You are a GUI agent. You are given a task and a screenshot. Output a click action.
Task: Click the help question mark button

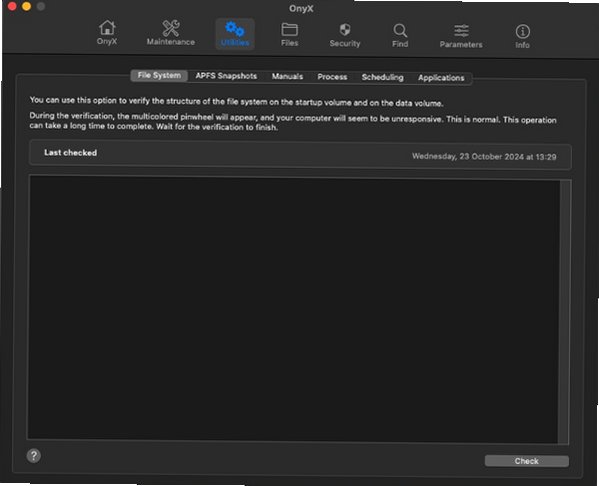coord(34,455)
